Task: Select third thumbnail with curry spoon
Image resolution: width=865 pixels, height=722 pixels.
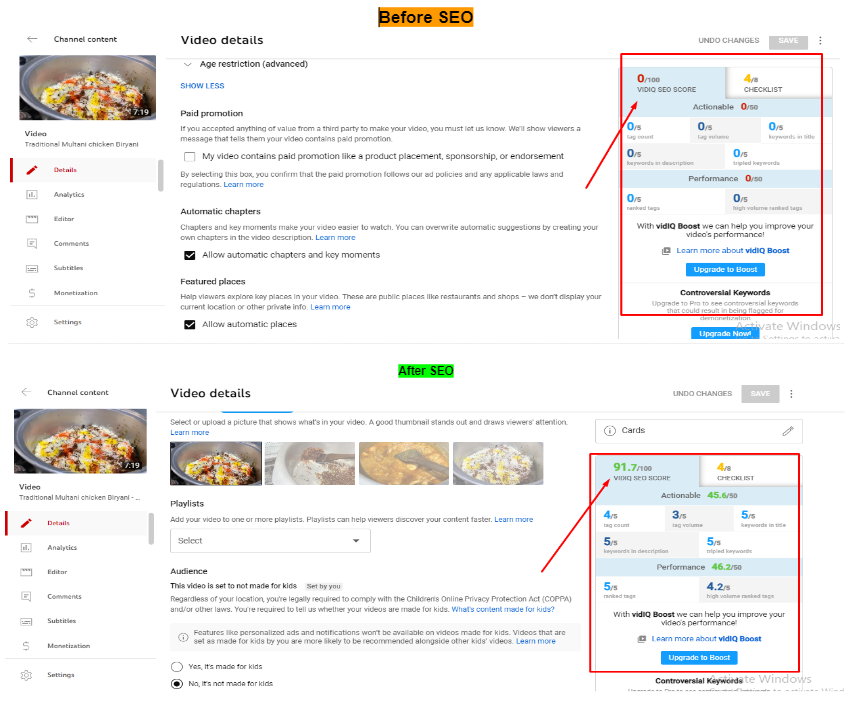Action: 404,463
